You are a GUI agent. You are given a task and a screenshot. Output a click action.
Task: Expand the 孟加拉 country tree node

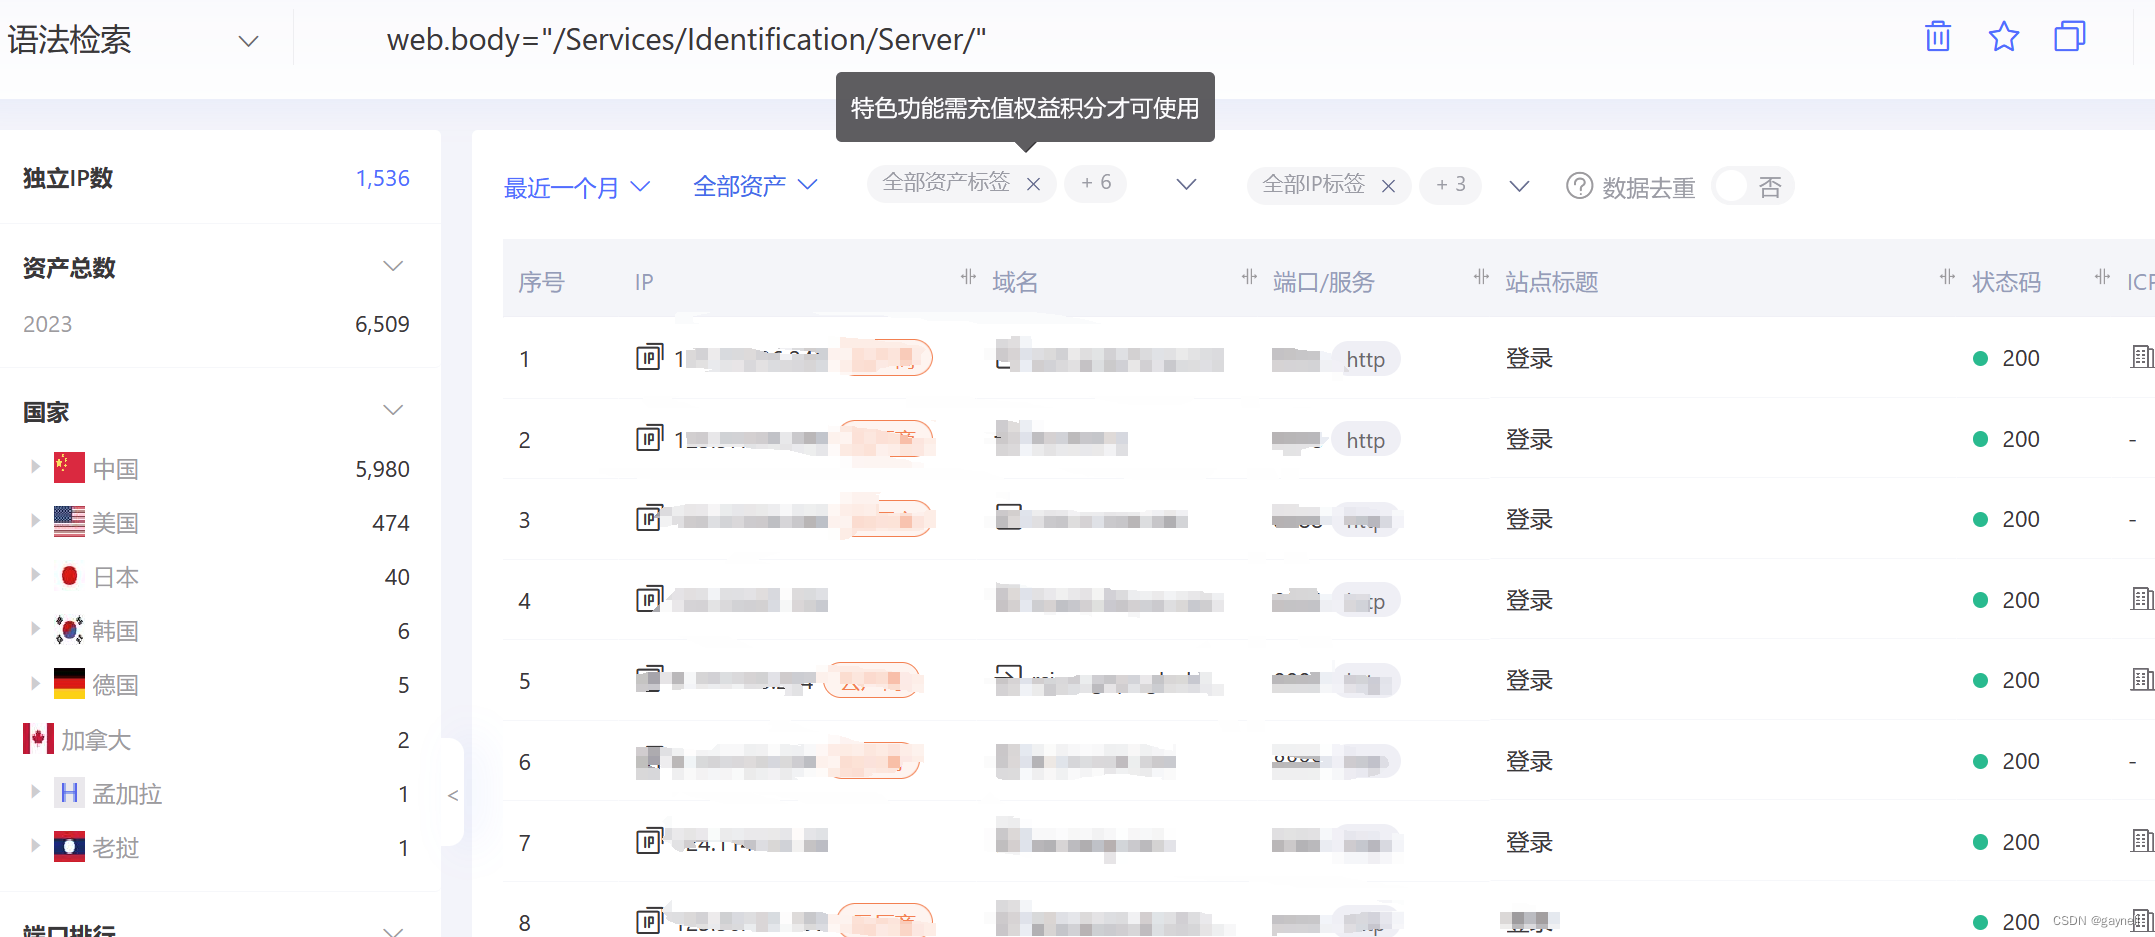(35, 792)
